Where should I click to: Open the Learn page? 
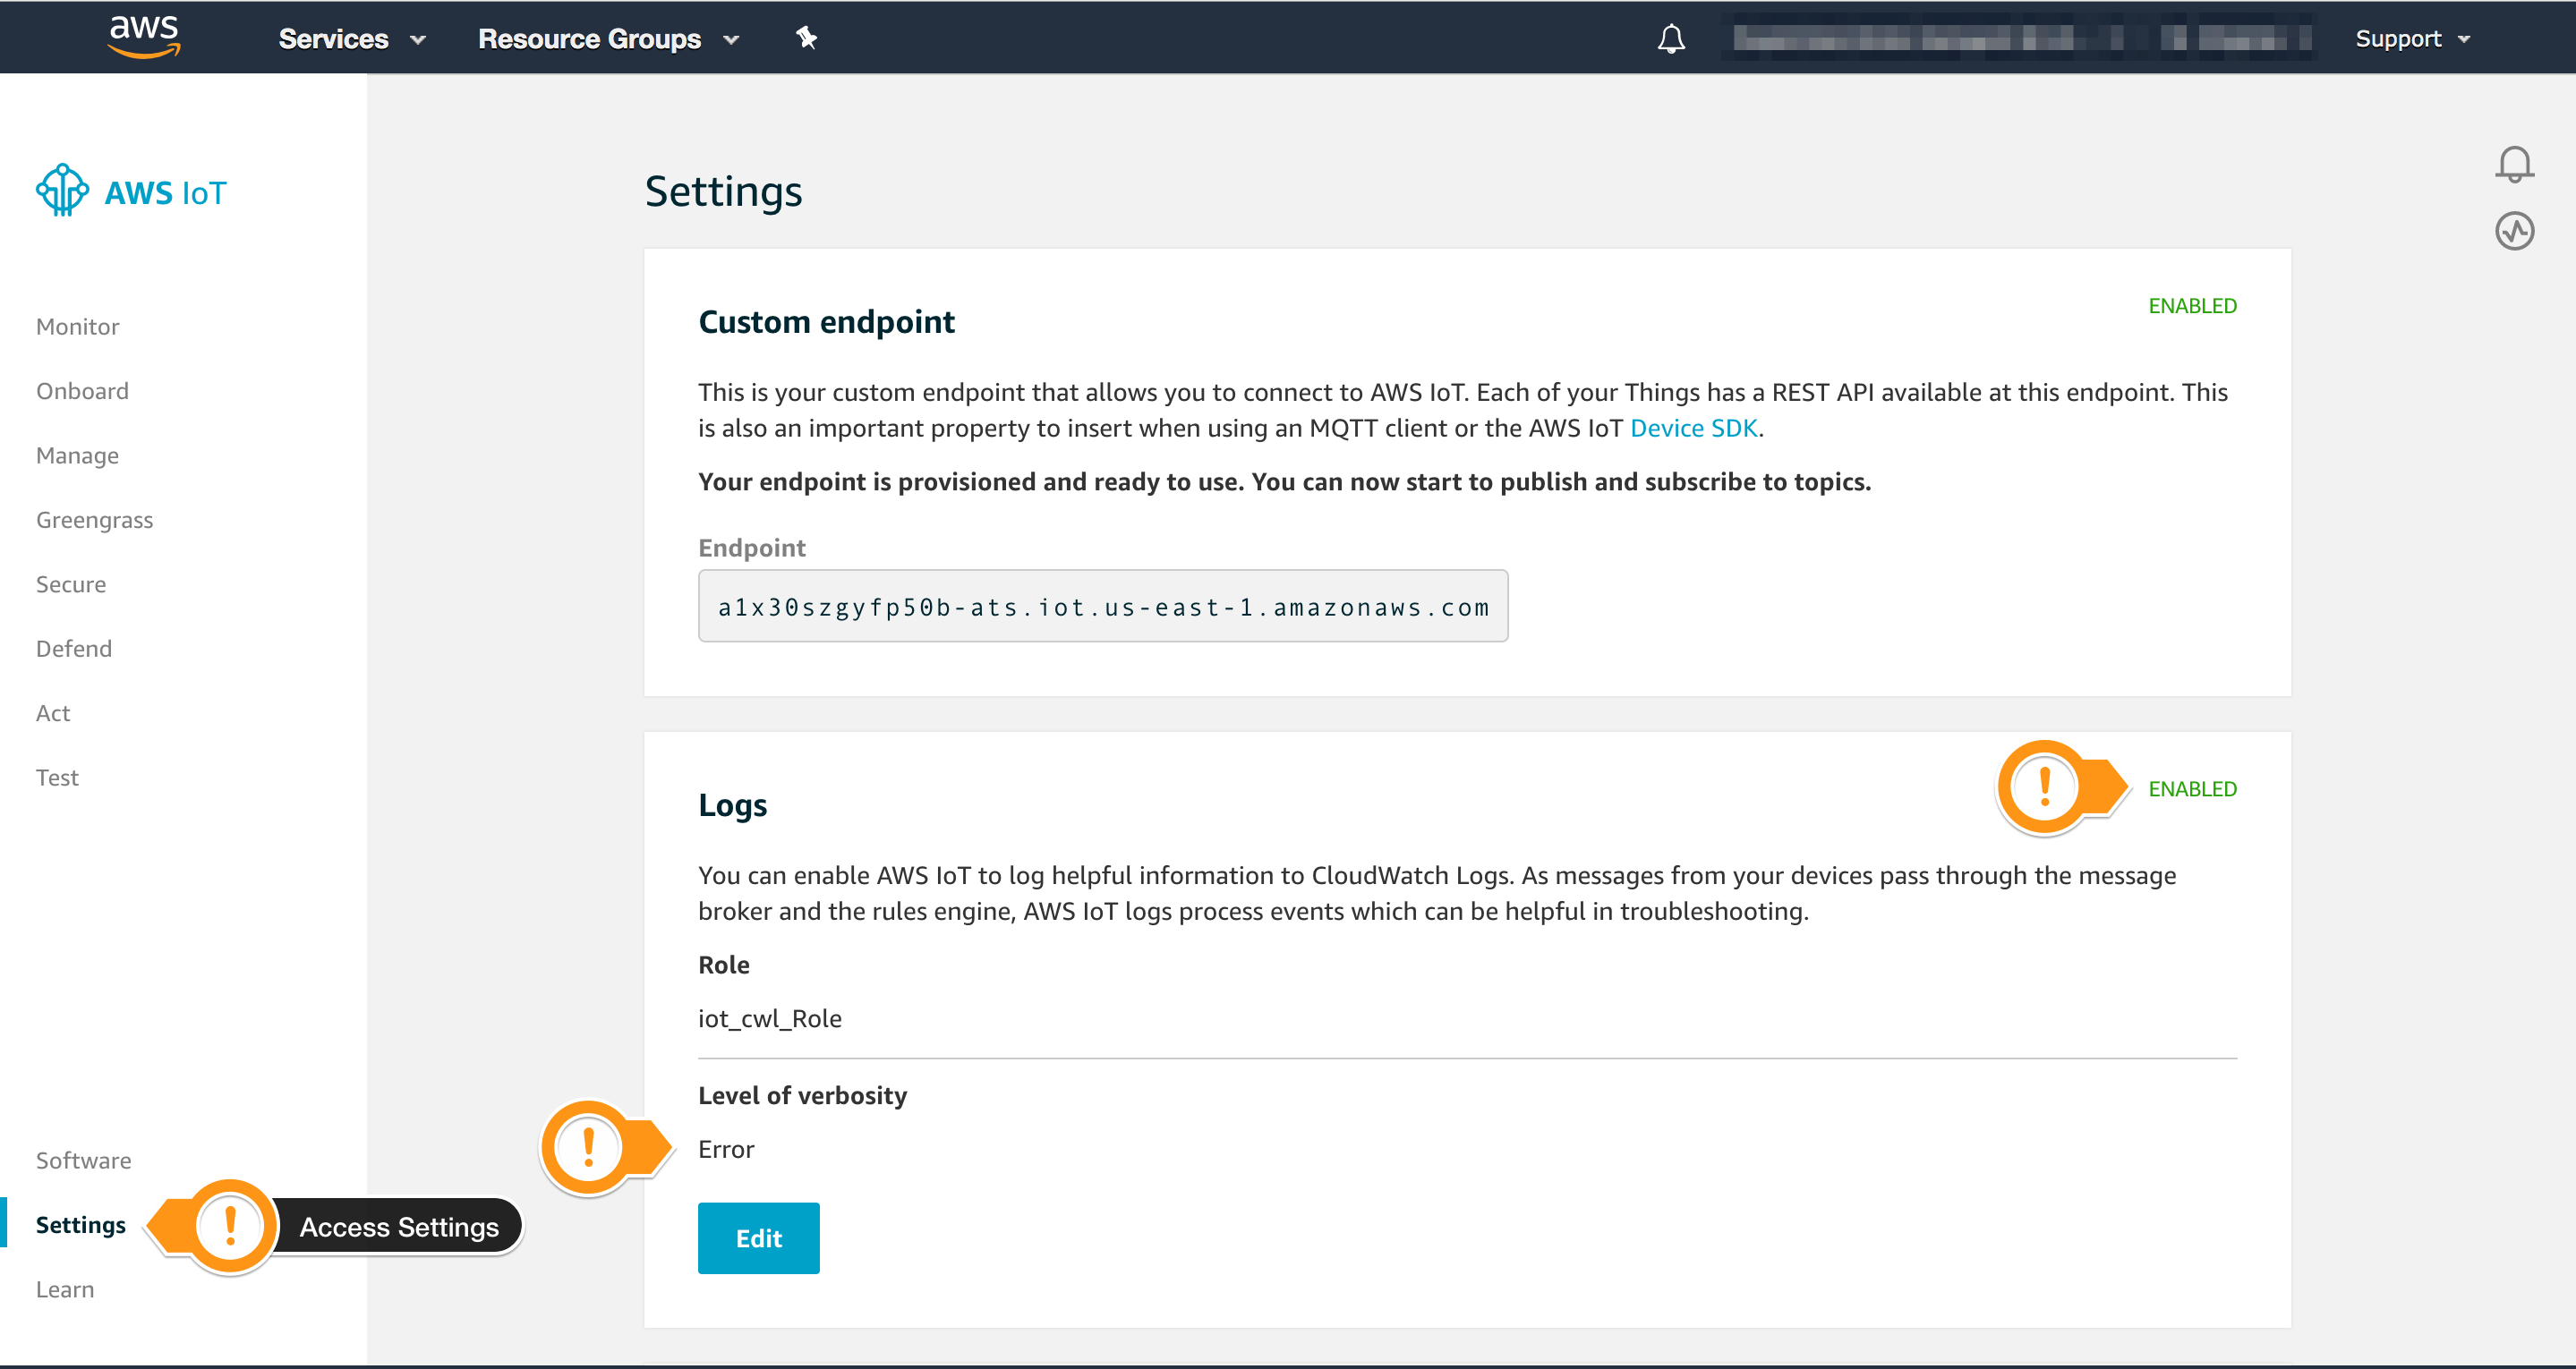click(65, 1290)
